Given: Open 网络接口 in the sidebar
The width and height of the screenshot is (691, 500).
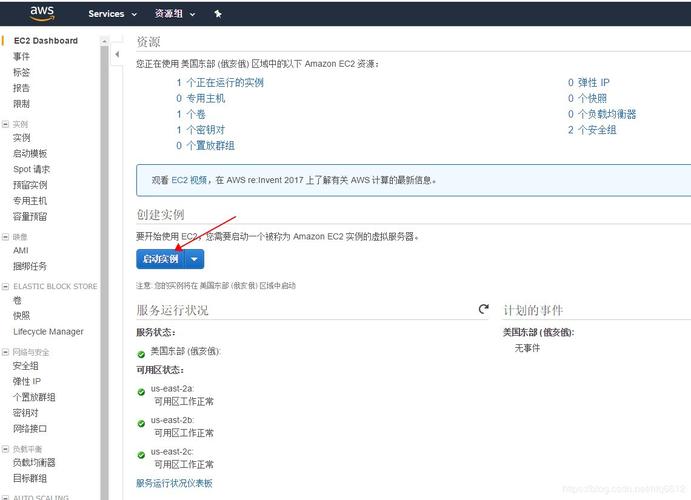Looking at the screenshot, I should point(30,429).
